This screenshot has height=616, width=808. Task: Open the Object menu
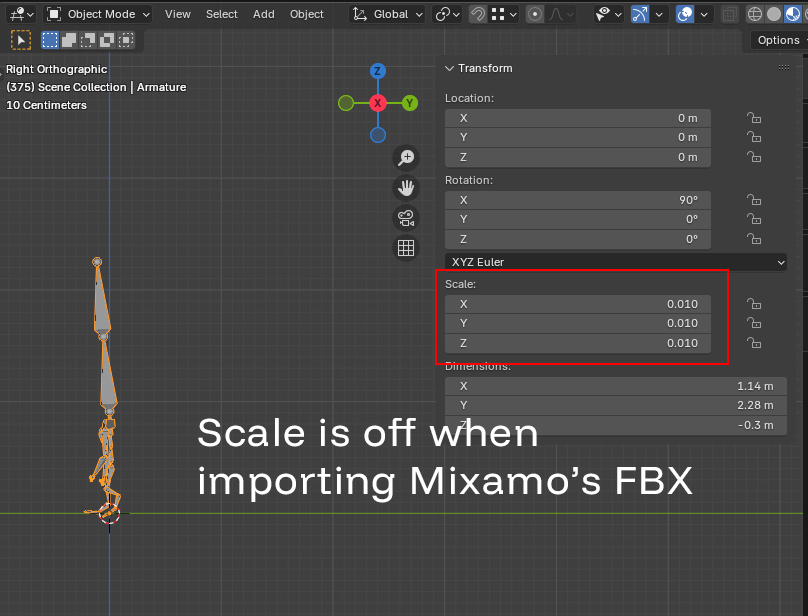(307, 14)
